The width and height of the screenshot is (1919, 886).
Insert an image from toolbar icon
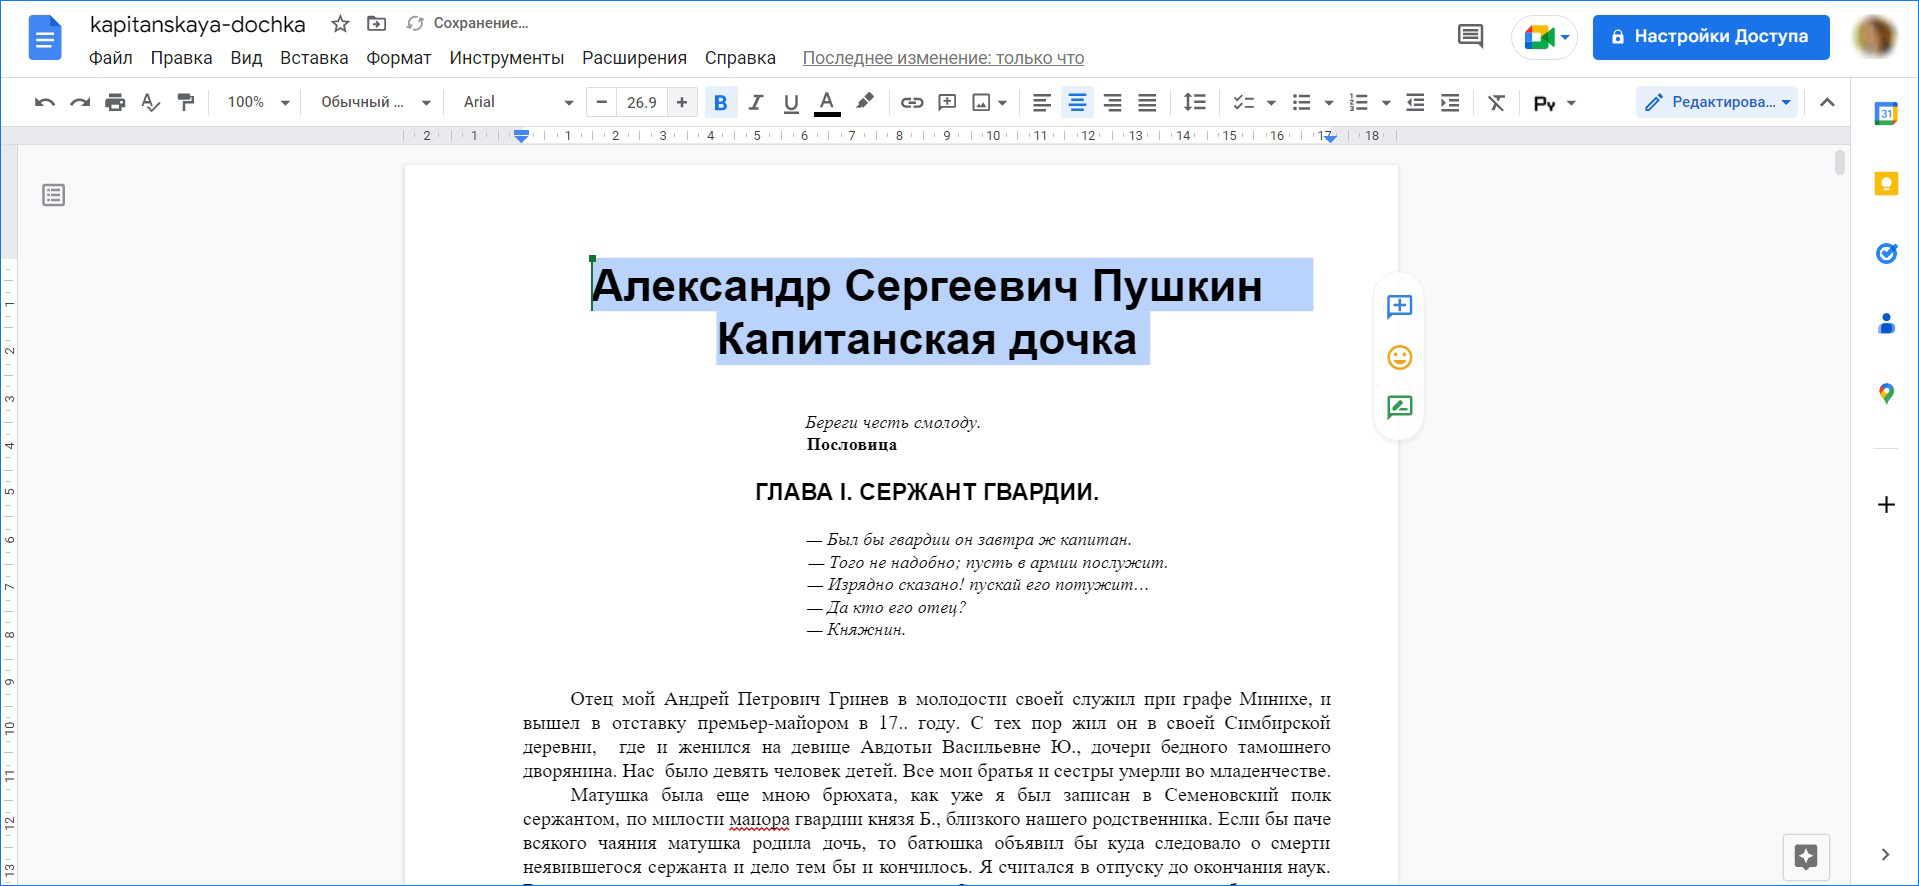pyautogui.click(x=982, y=102)
